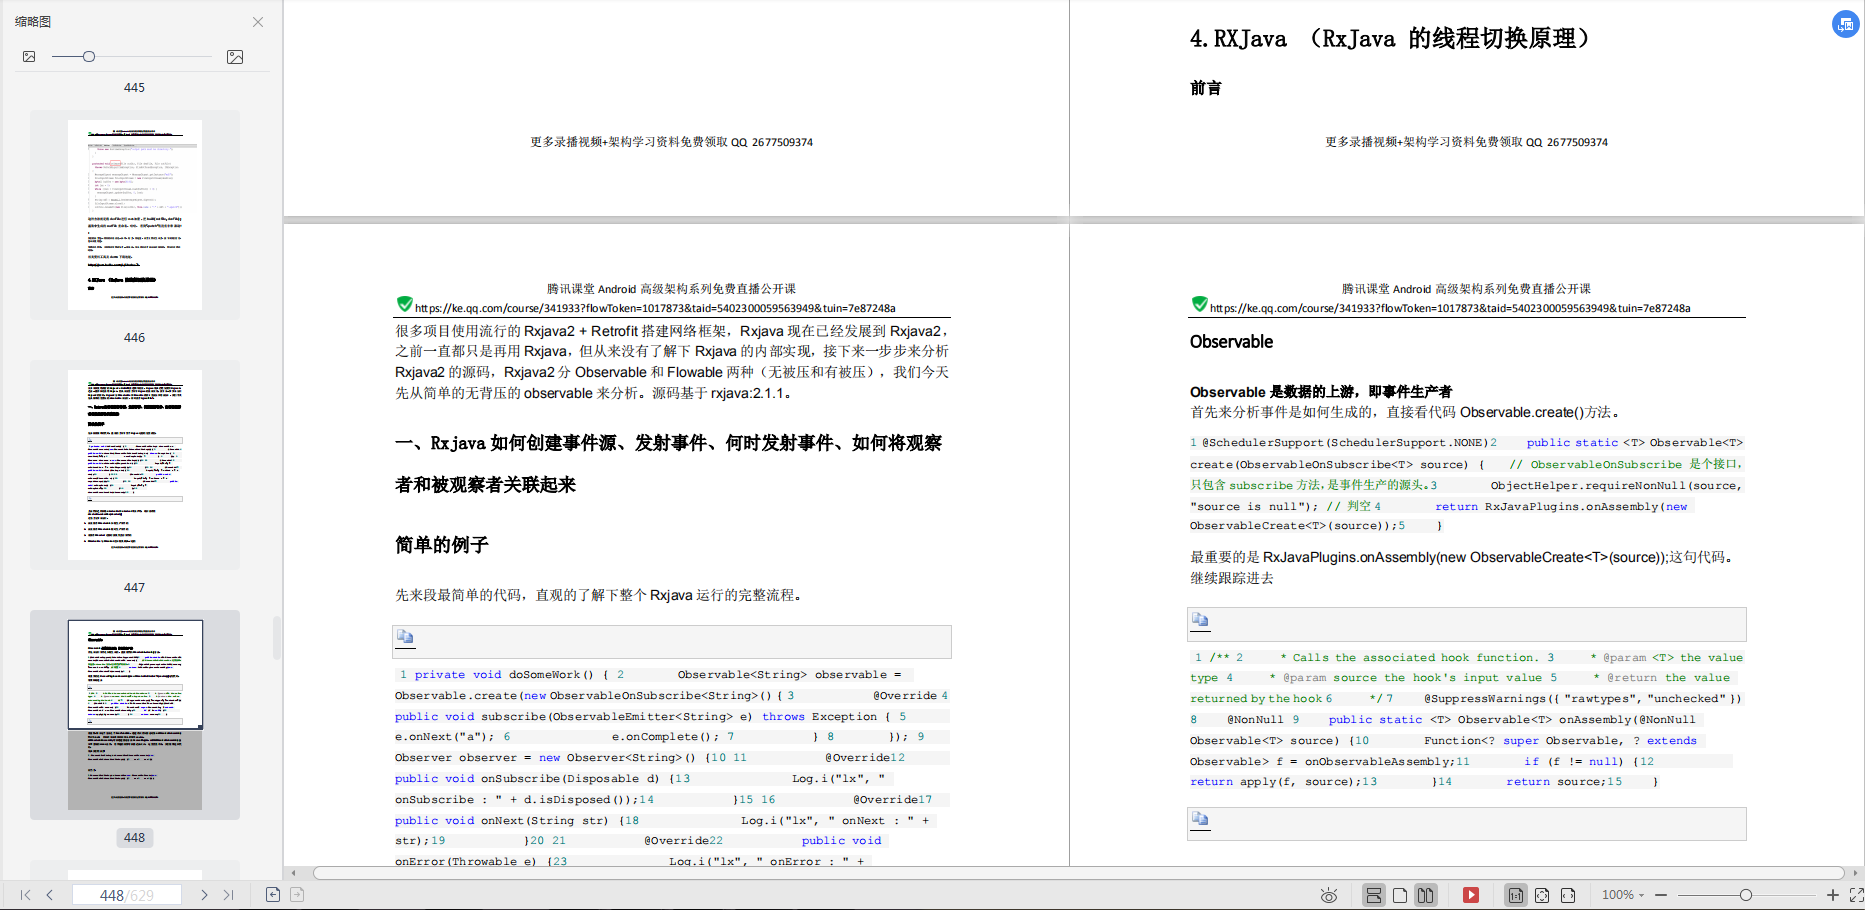1865x910 pixels.
Task: Click the page number input field
Action: (x=126, y=895)
